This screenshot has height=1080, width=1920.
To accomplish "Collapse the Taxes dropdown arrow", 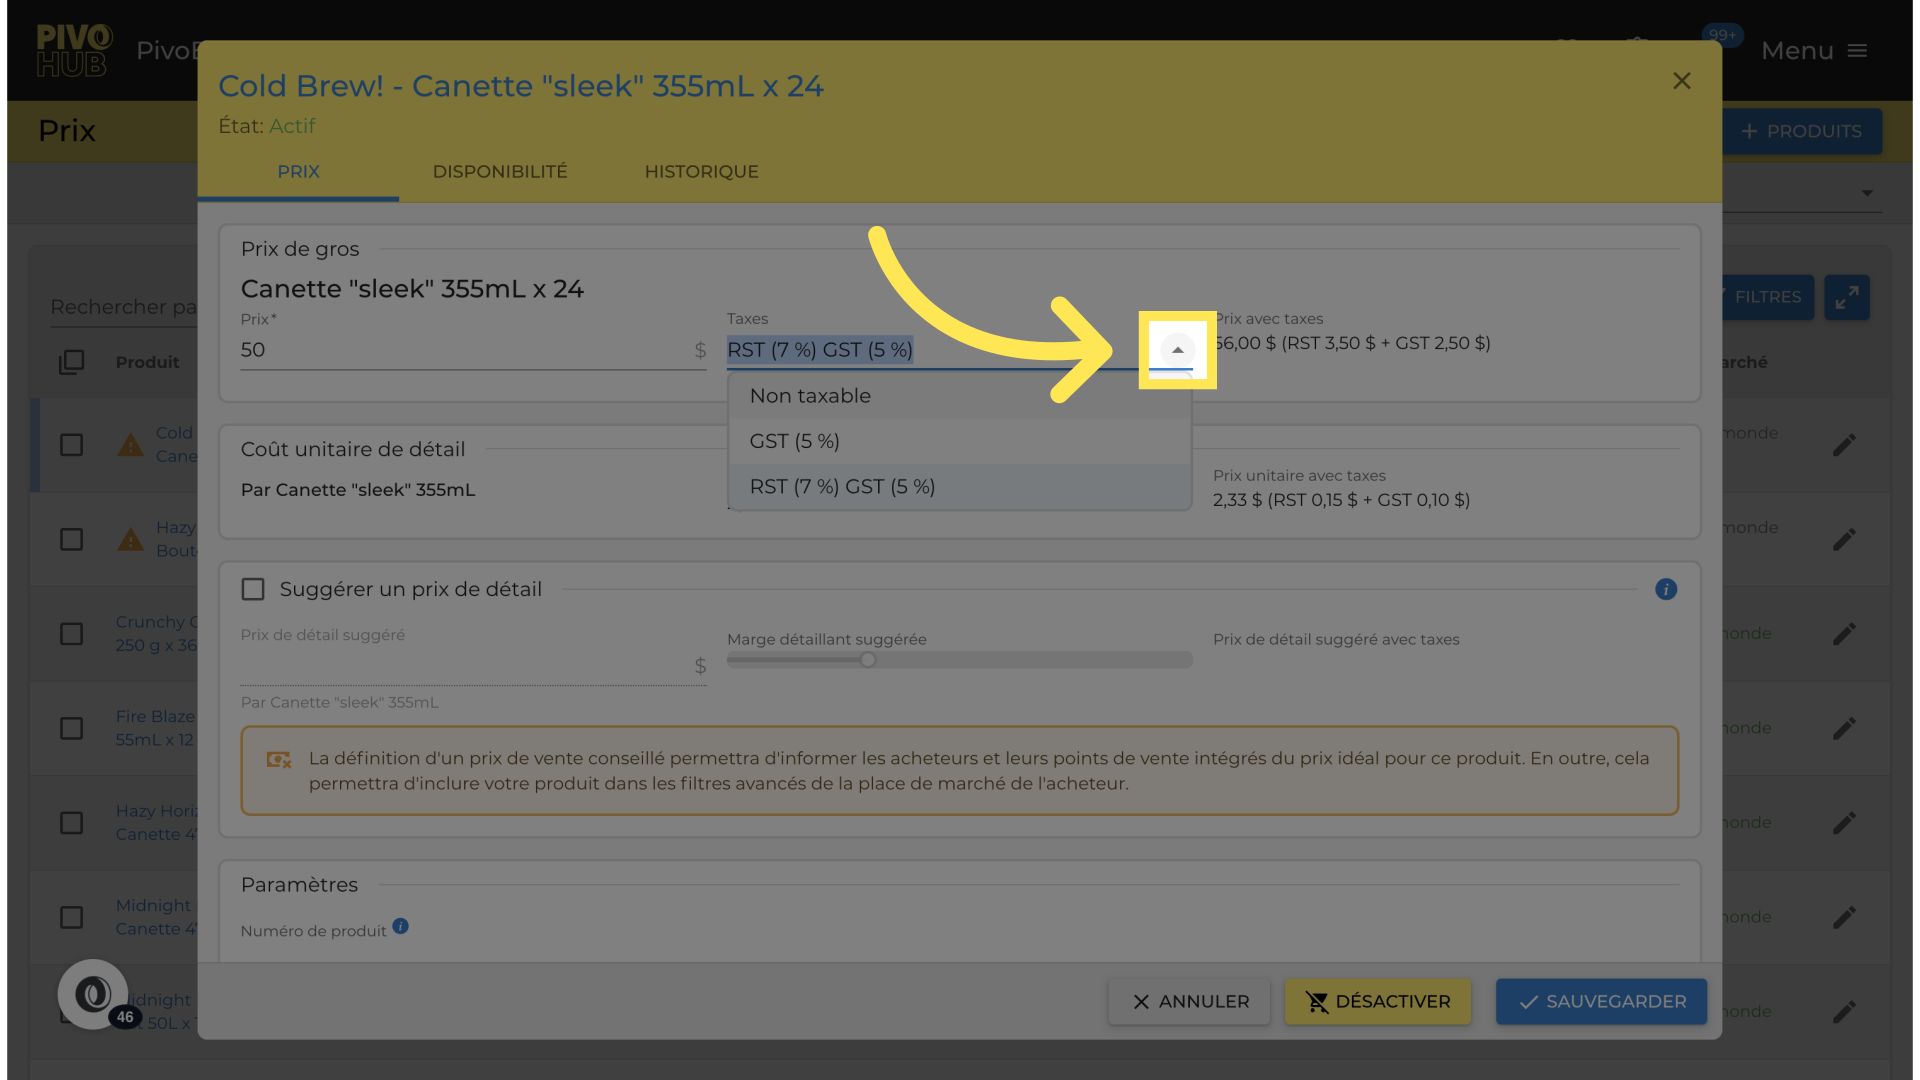I will 1177,350.
